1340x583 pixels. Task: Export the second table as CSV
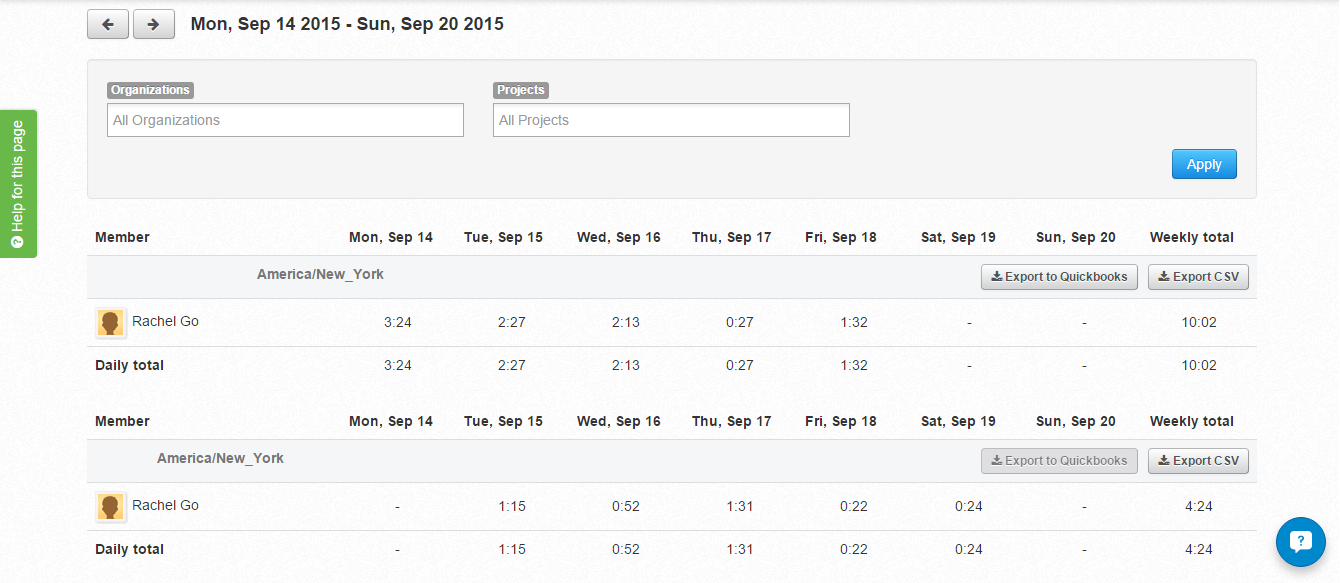pyautogui.click(x=1198, y=461)
